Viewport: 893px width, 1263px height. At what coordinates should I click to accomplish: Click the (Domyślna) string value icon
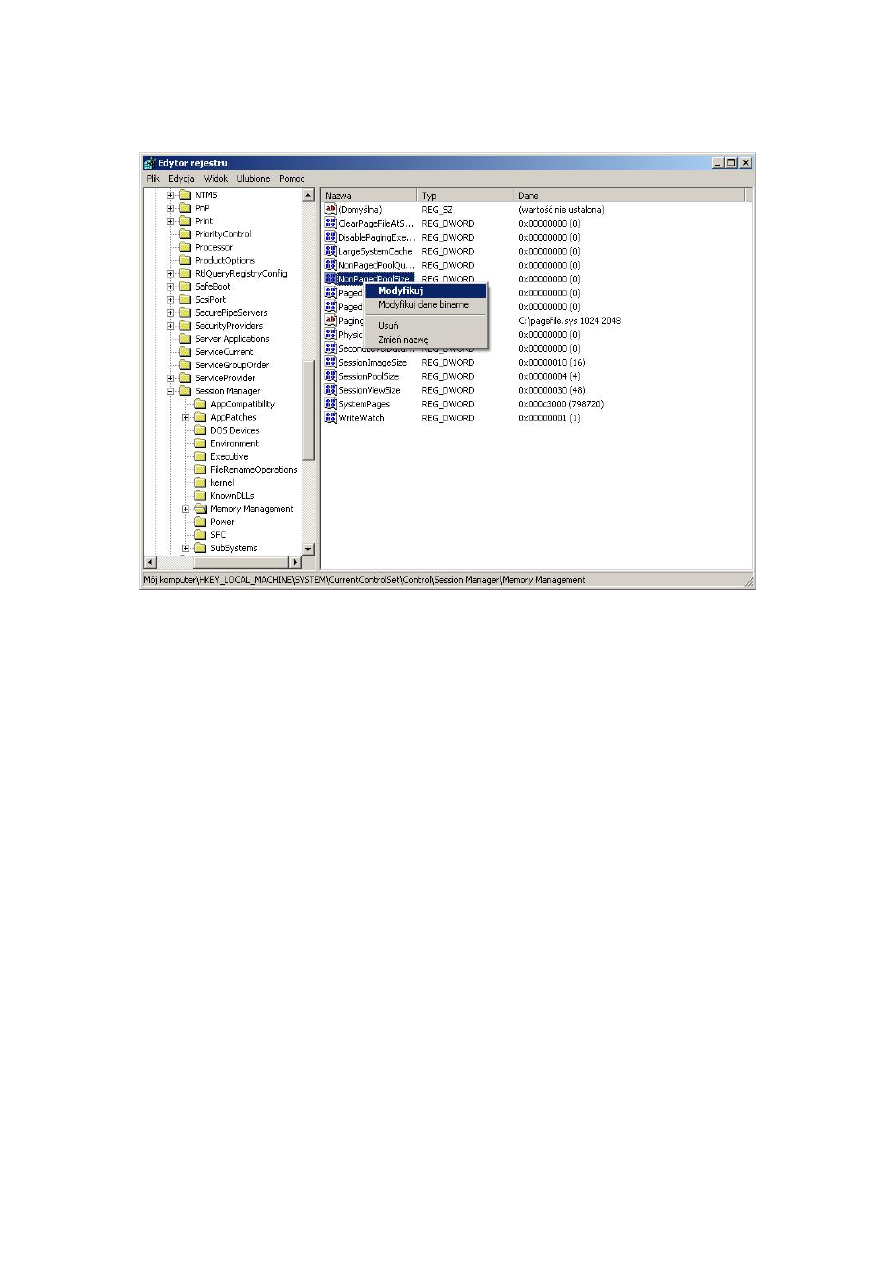coord(330,209)
